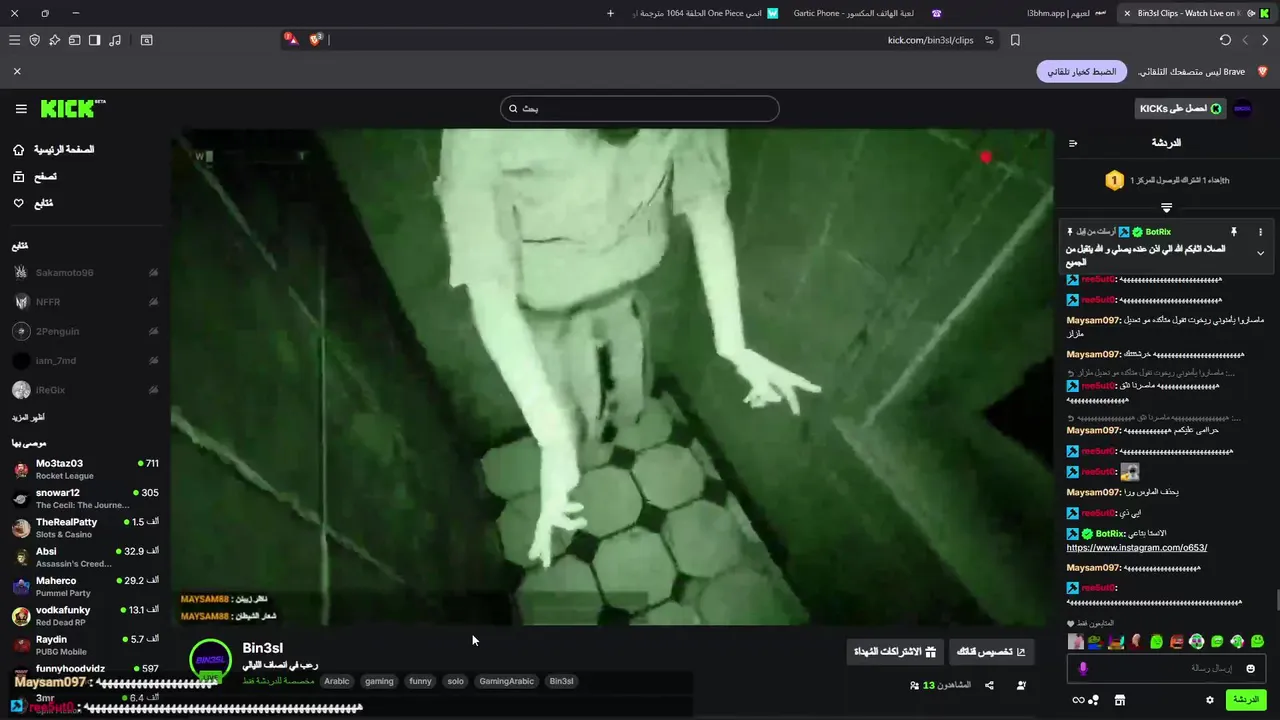Click the chat scrollbar
The image size is (1280, 720).
point(1276,600)
